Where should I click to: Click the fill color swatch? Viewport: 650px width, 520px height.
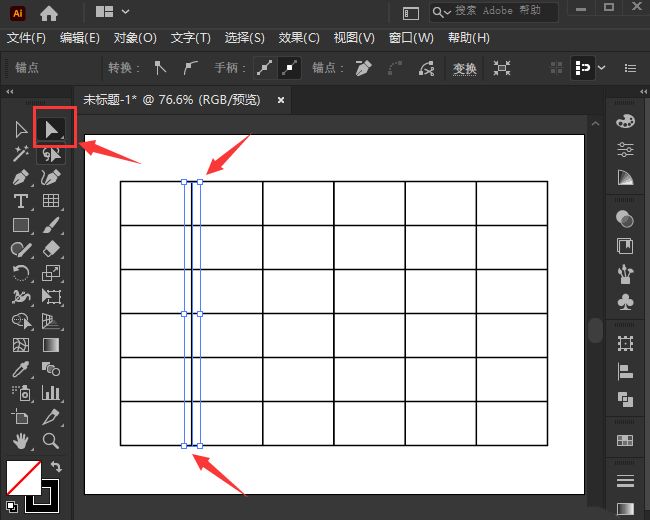pos(22,477)
